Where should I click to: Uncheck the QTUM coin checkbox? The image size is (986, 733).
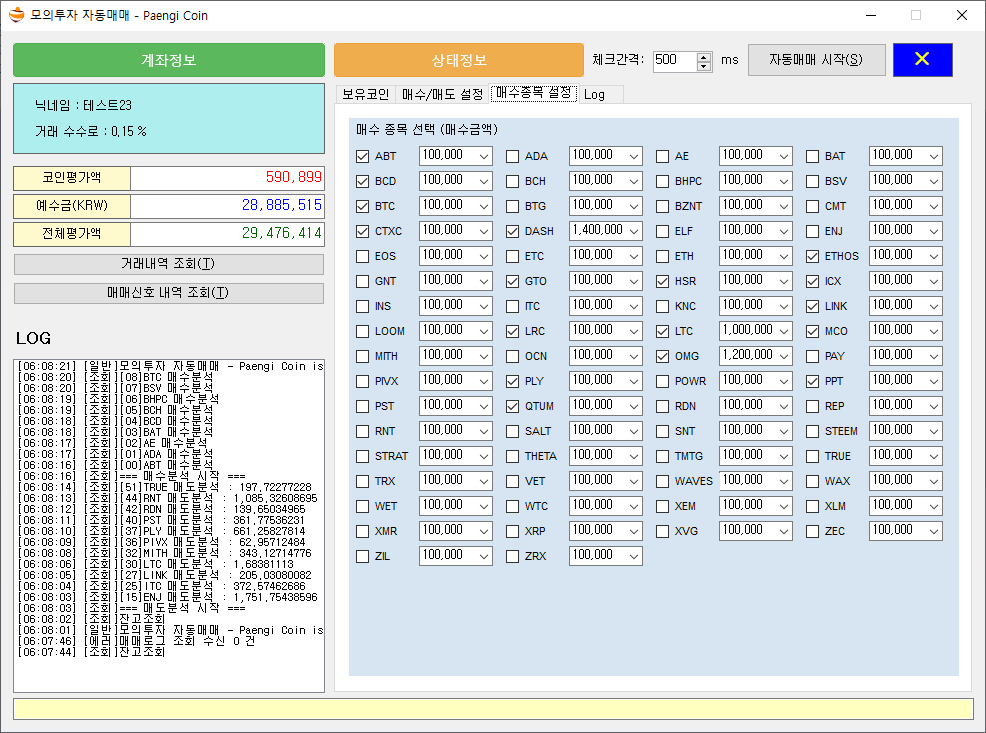click(x=512, y=406)
